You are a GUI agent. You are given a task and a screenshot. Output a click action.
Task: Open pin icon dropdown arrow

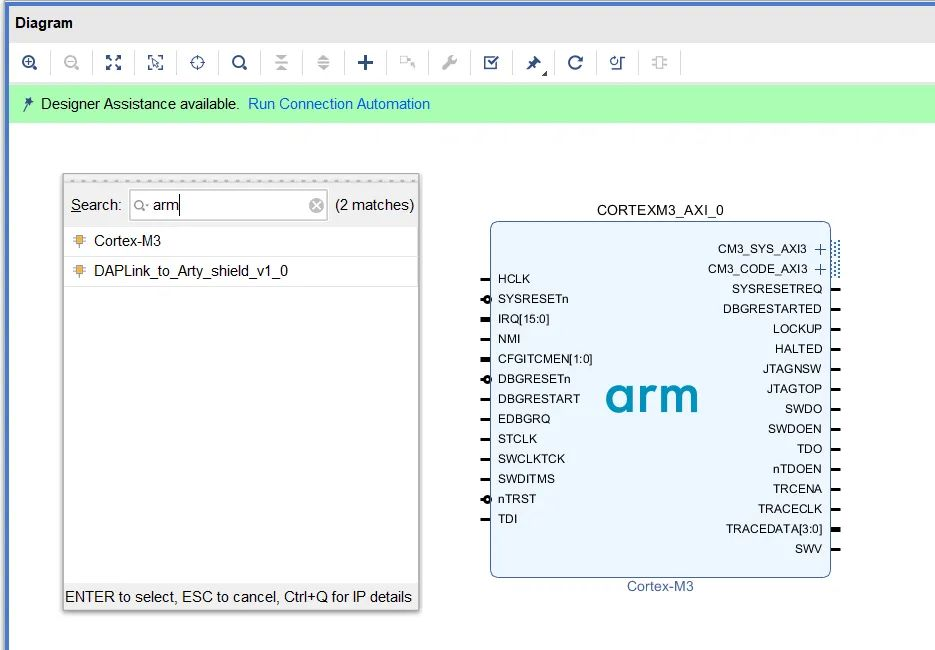[544, 73]
